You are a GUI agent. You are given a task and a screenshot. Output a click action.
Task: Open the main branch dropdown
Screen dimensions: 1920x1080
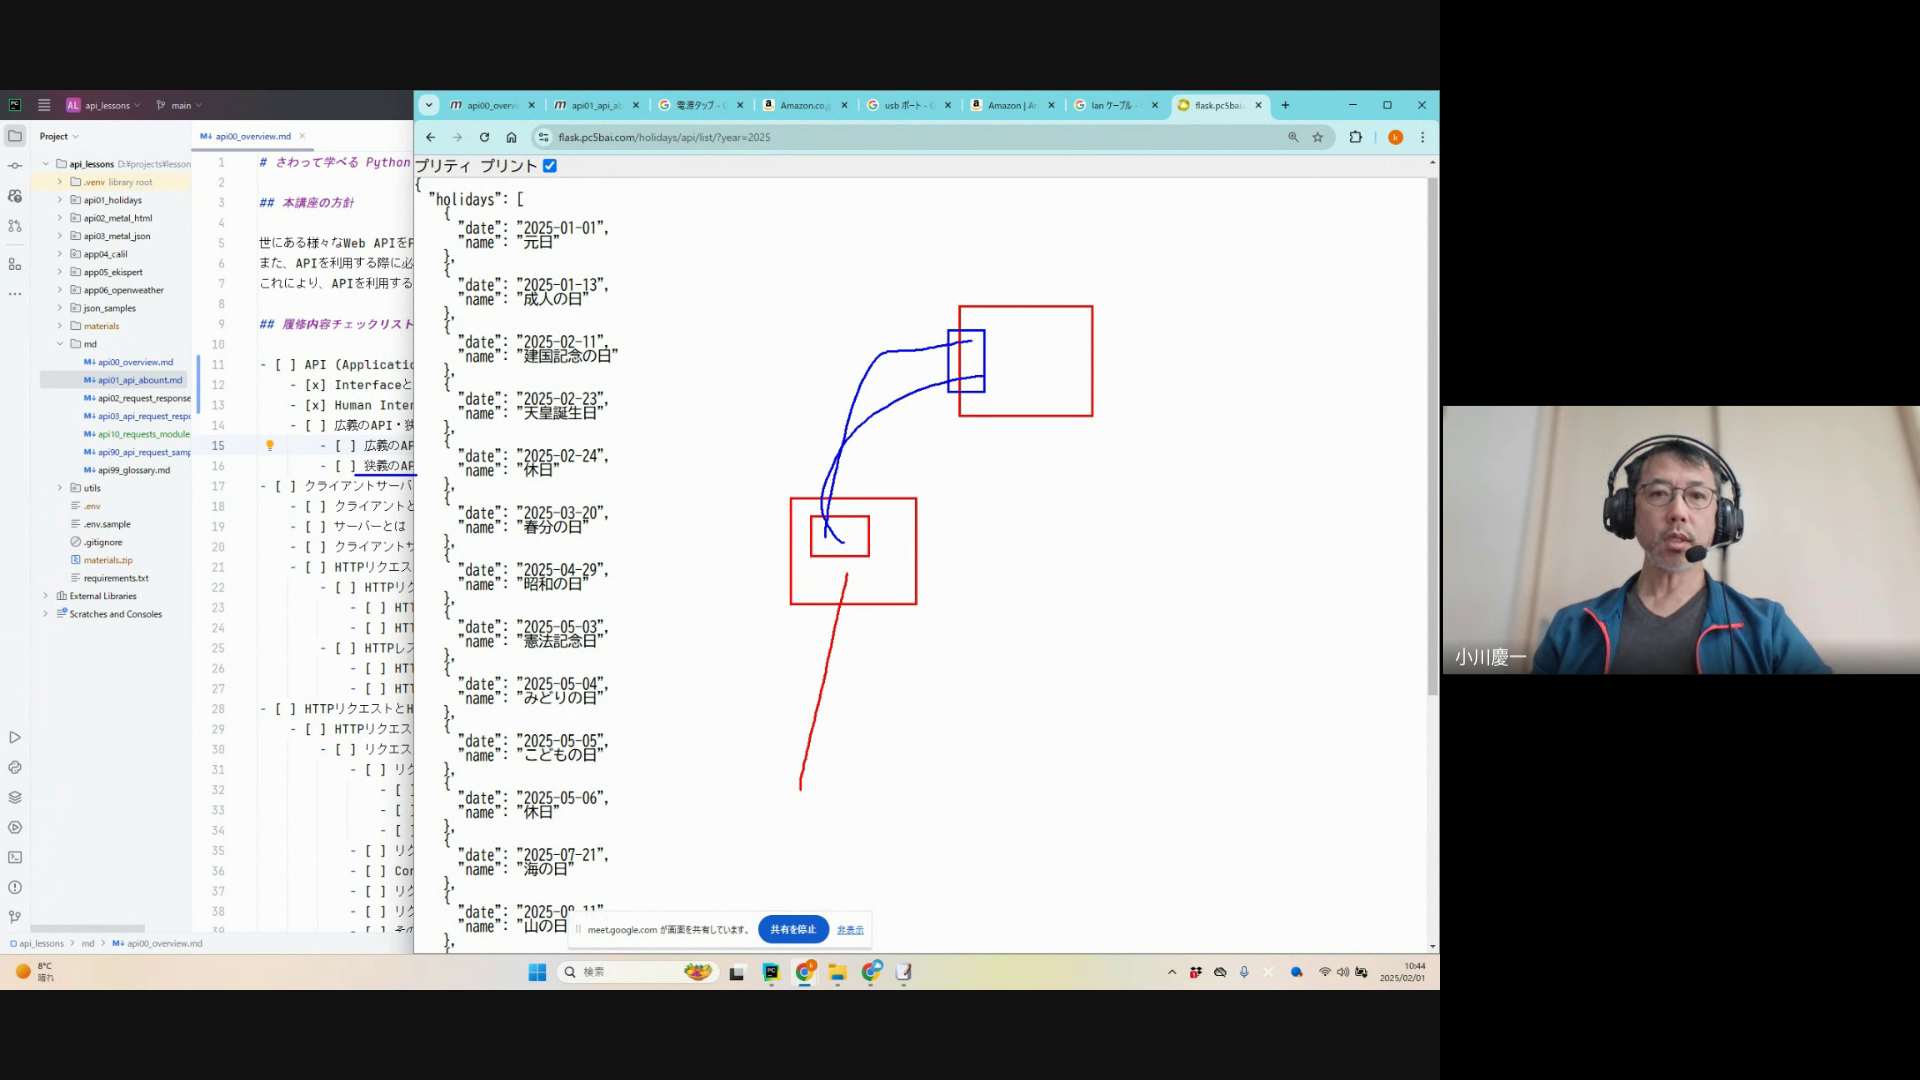(180, 105)
